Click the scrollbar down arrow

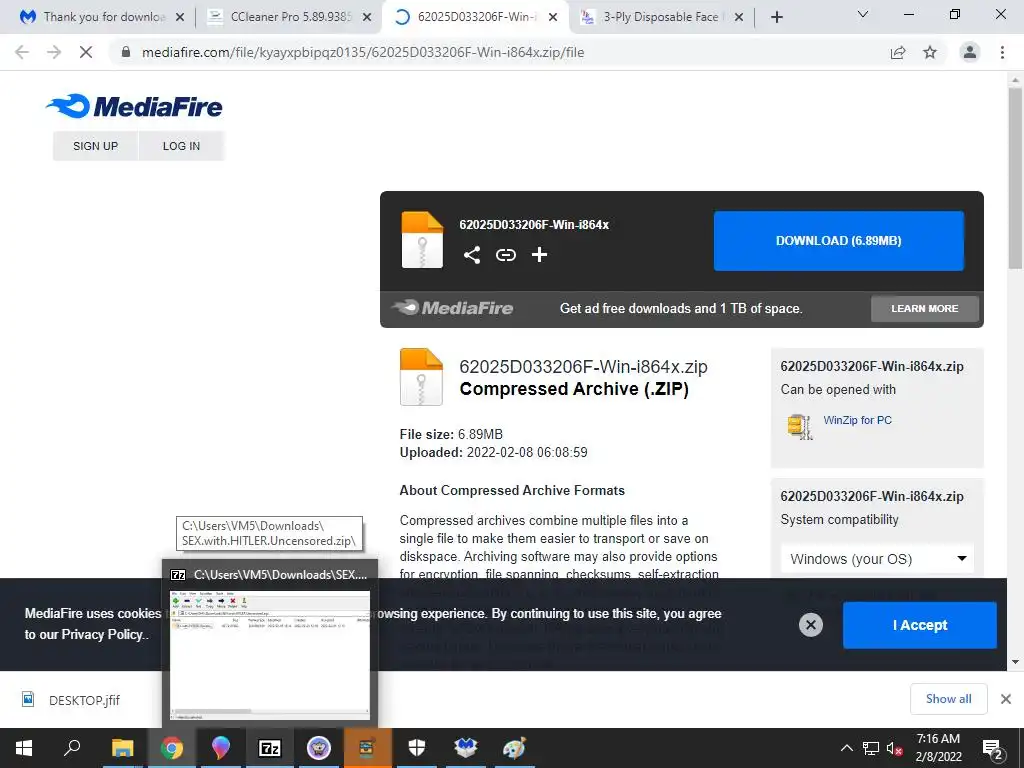coord(1015,662)
